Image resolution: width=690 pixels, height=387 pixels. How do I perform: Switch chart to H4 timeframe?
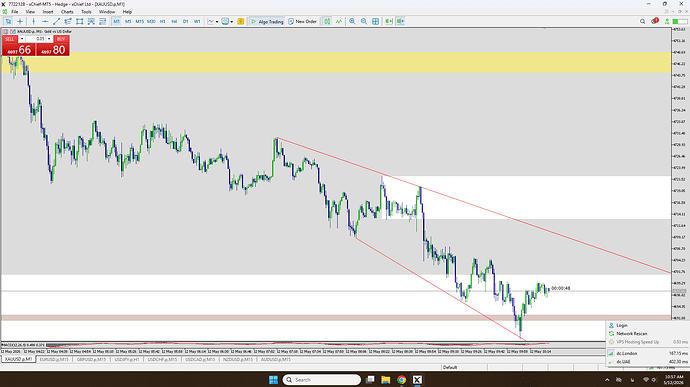click(174, 21)
